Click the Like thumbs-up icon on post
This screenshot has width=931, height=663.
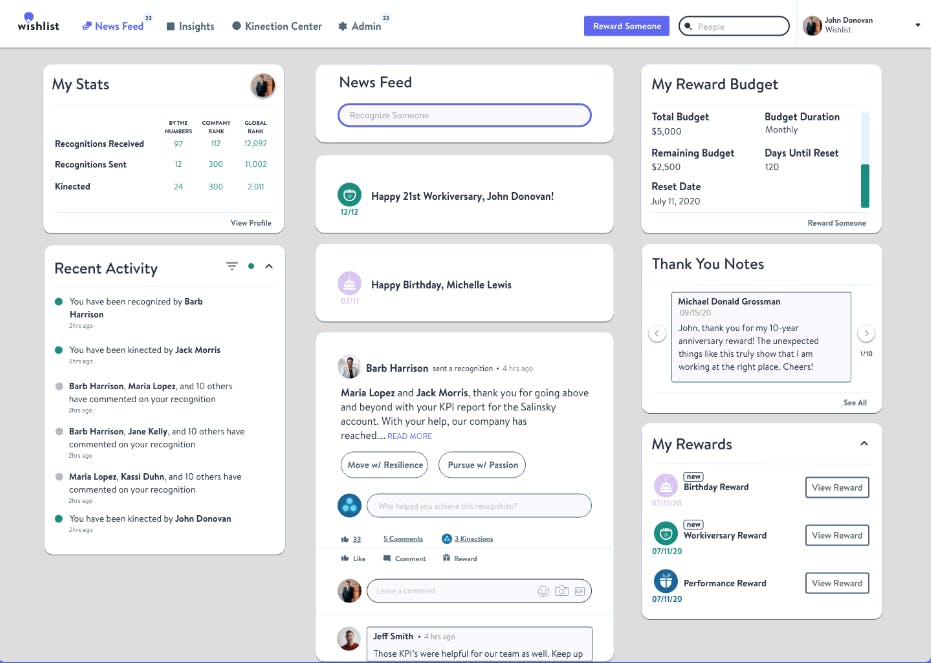(x=345, y=559)
